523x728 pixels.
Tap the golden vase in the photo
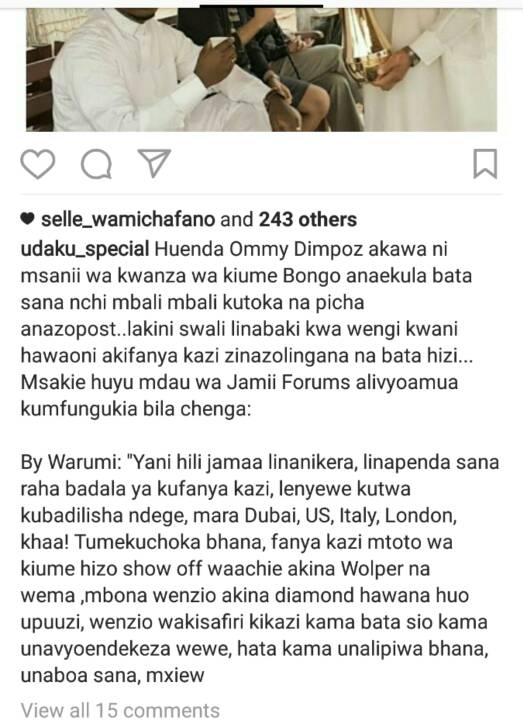point(367,44)
